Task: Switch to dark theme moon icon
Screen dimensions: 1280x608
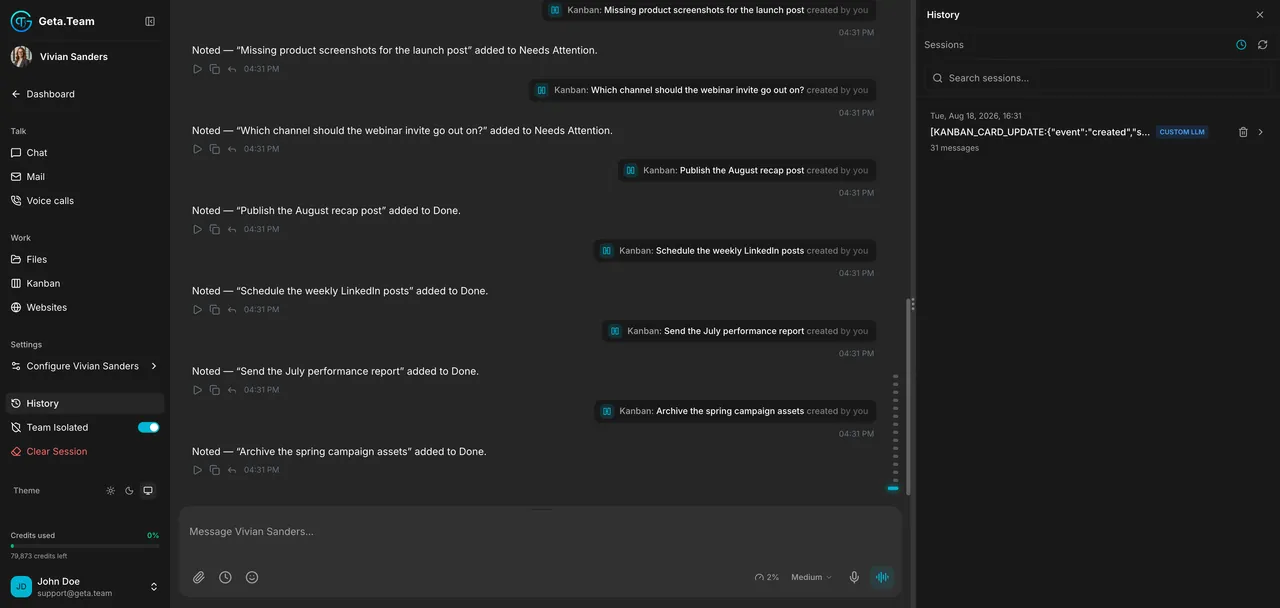Action: point(129,491)
